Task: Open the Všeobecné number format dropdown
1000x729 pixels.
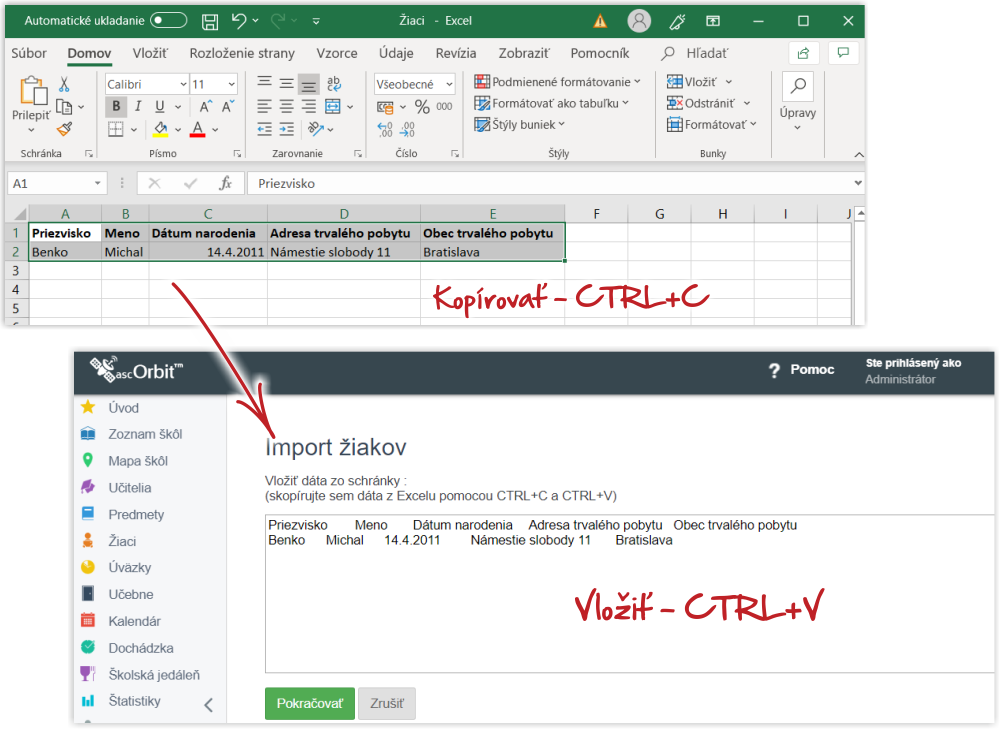Action: click(449, 84)
